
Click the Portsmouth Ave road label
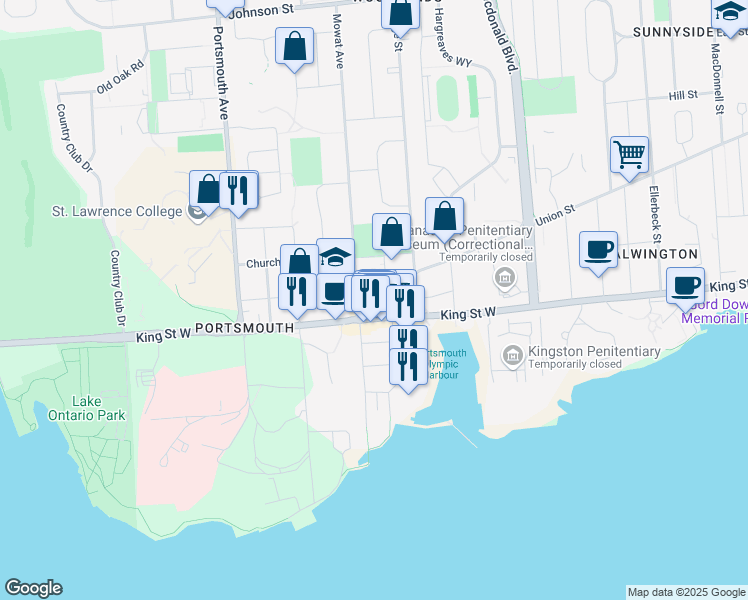pyautogui.click(x=221, y=73)
